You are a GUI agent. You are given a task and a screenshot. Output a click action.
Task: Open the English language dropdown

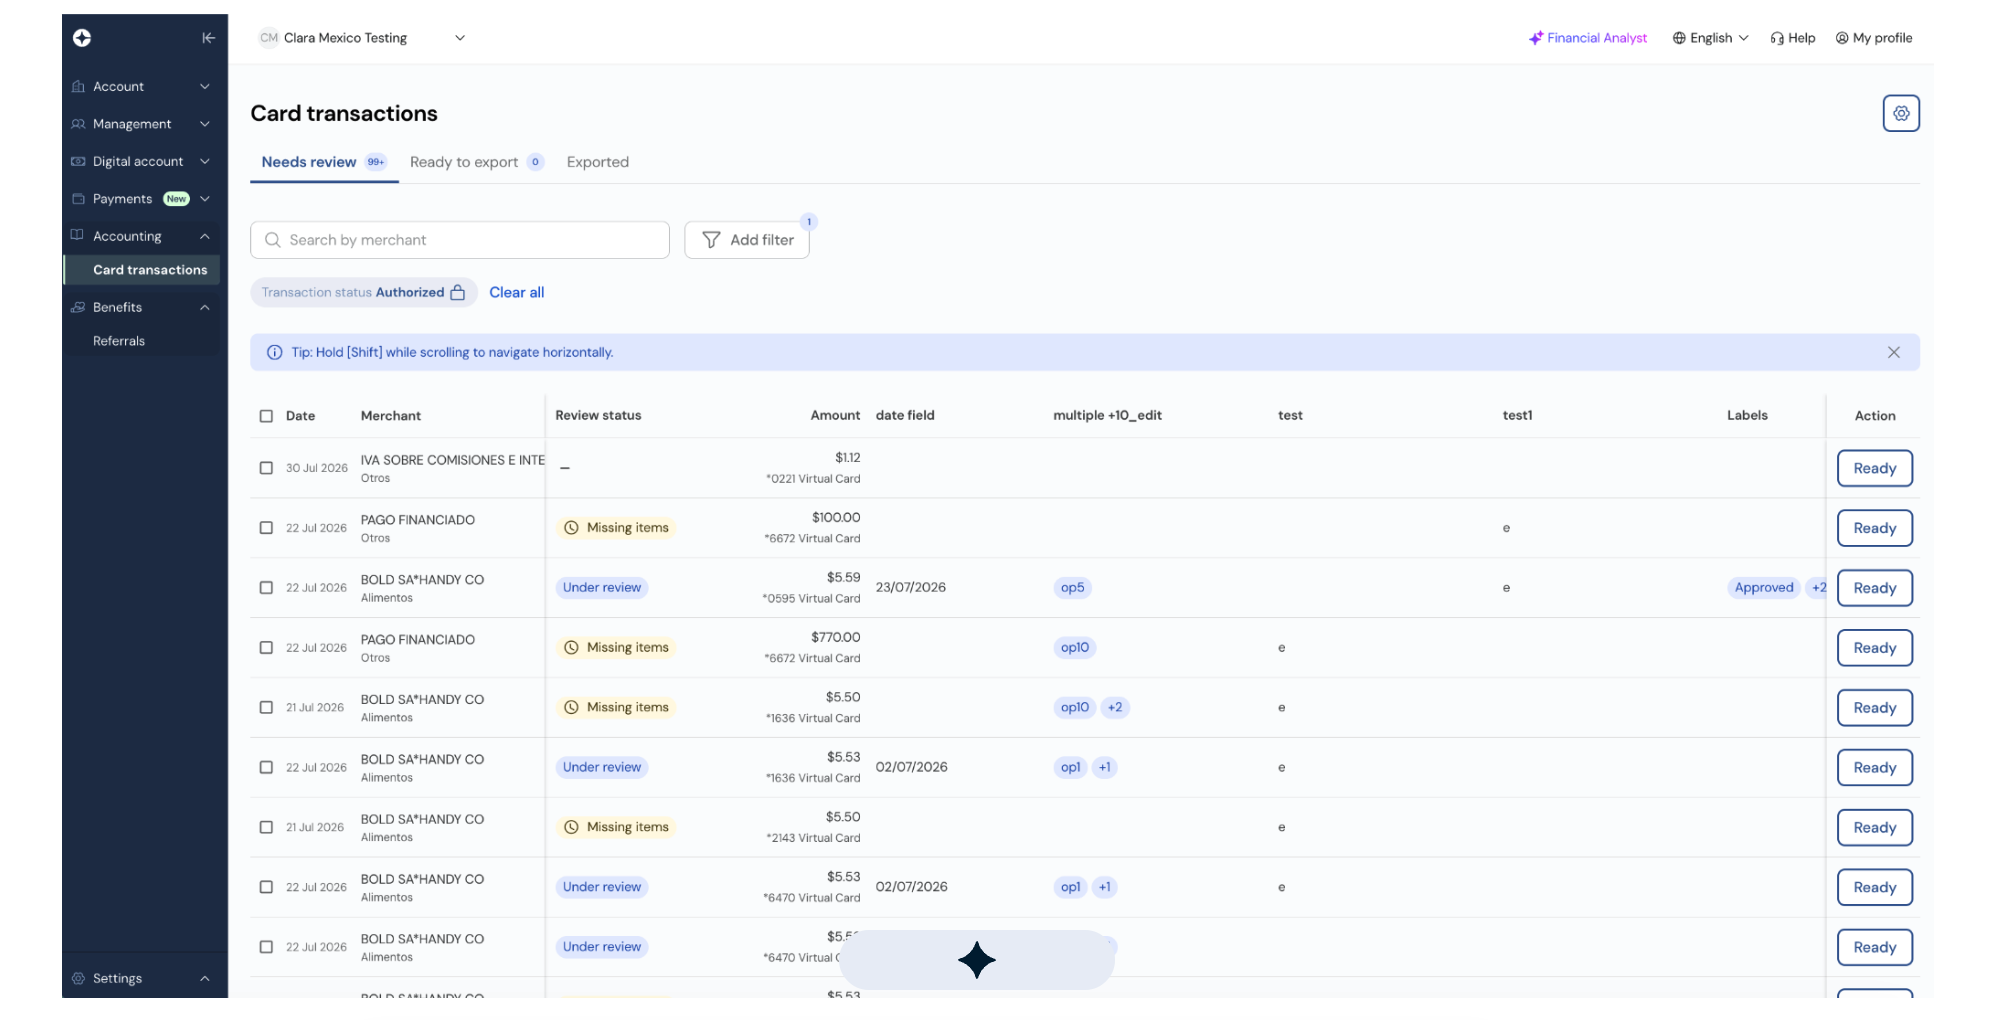(x=1710, y=38)
